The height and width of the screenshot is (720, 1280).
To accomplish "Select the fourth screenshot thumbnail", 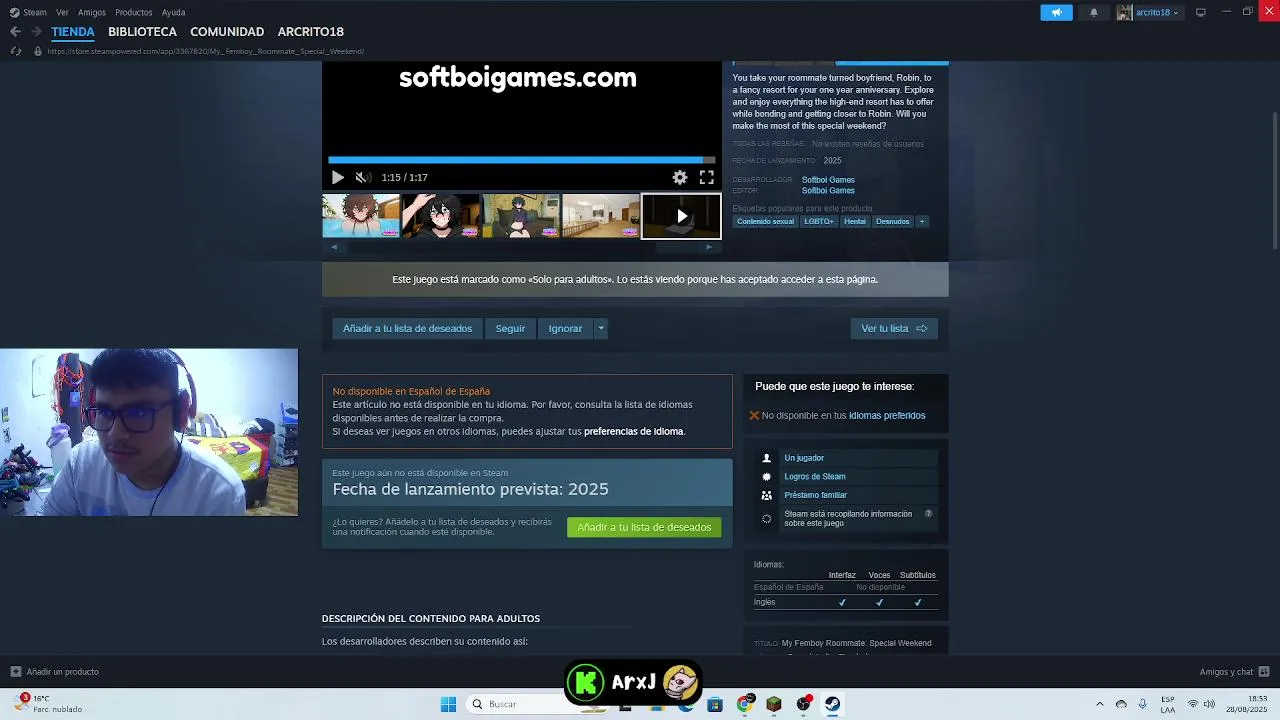I will pos(601,216).
